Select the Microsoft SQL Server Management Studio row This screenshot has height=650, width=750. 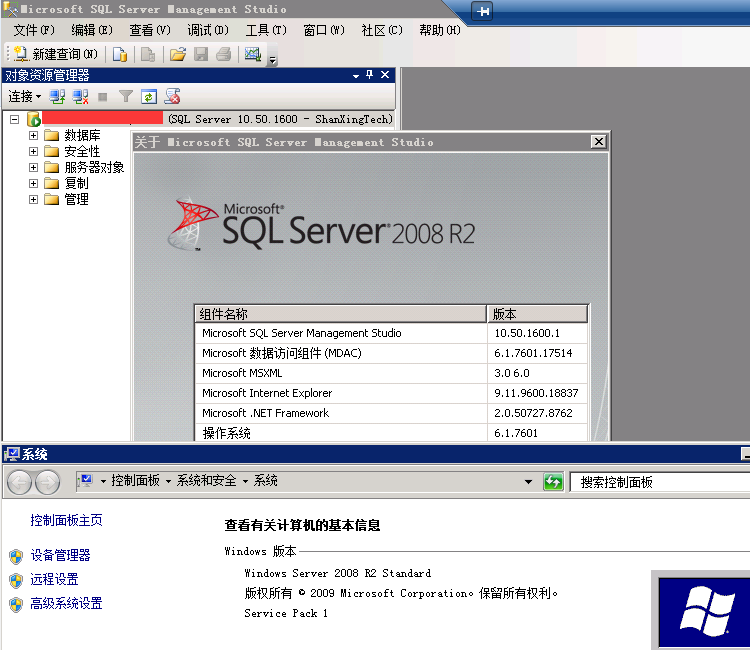point(391,333)
